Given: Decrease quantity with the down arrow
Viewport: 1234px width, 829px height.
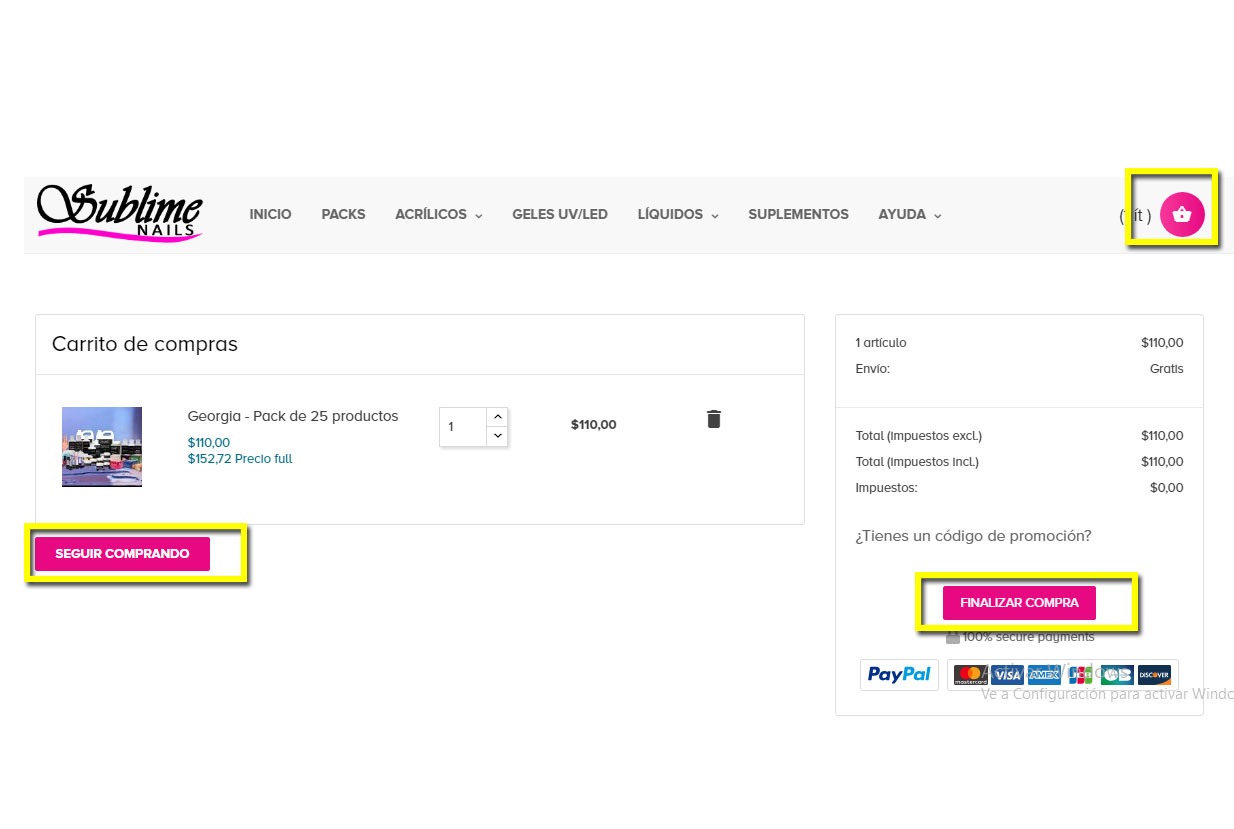Looking at the screenshot, I should click(498, 436).
